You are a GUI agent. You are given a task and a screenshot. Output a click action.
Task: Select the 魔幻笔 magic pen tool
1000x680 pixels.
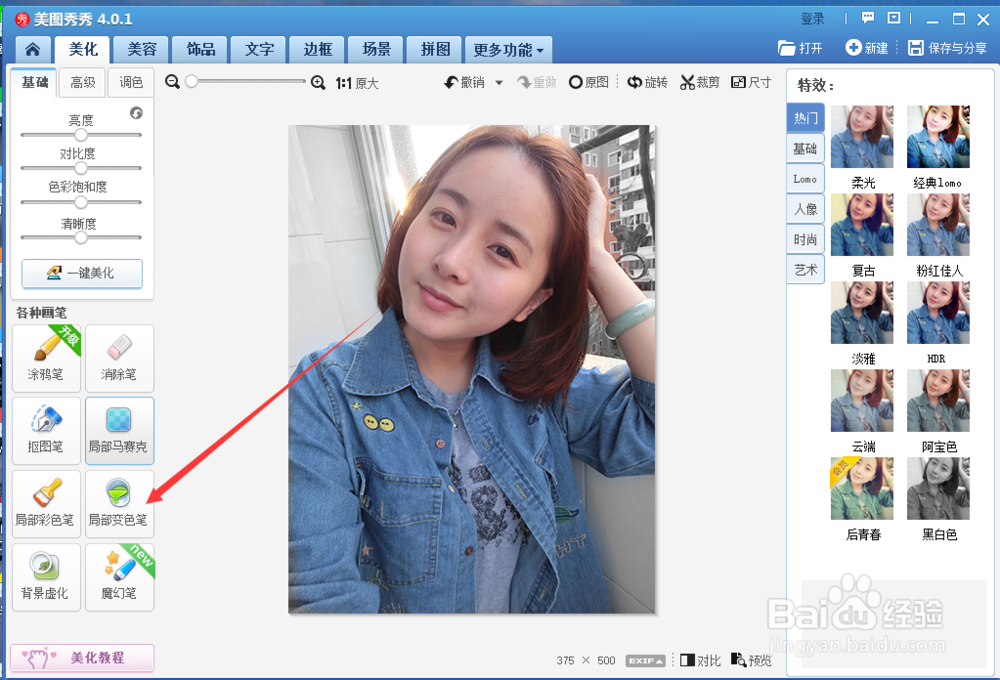click(x=119, y=577)
